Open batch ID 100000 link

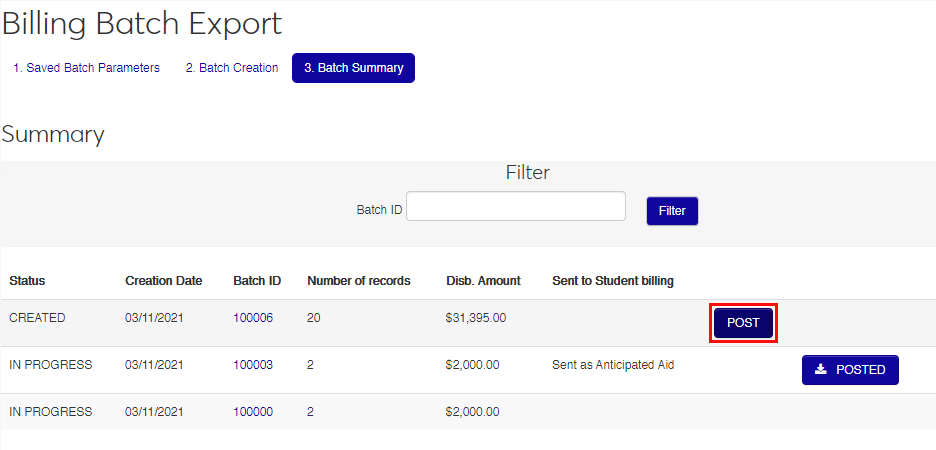click(x=252, y=412)
